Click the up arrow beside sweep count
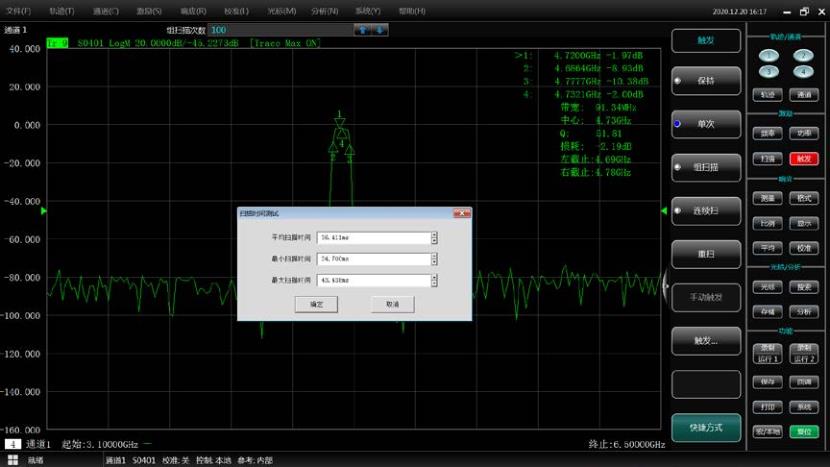This screenshot has width=830, height=467. 361,30
